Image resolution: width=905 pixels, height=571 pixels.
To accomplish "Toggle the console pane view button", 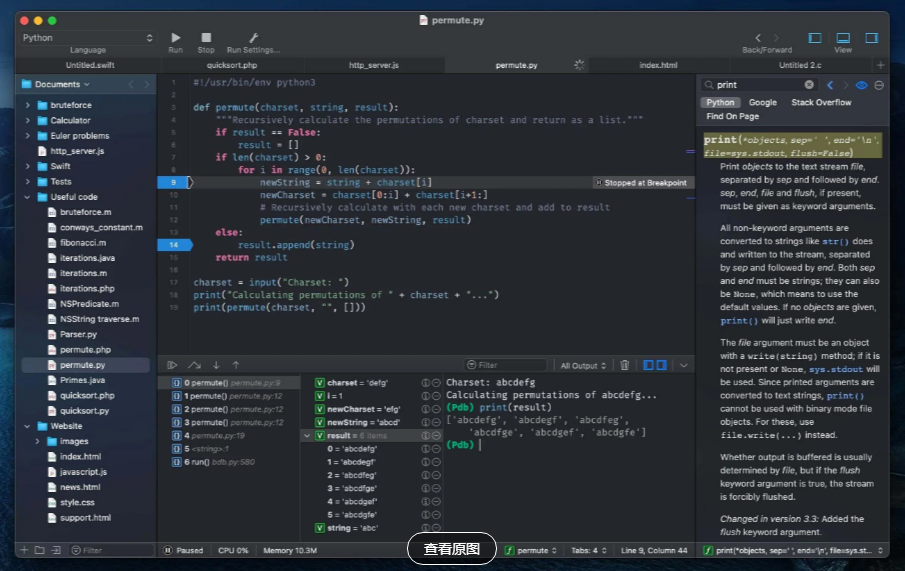I will tap(661, 365).
